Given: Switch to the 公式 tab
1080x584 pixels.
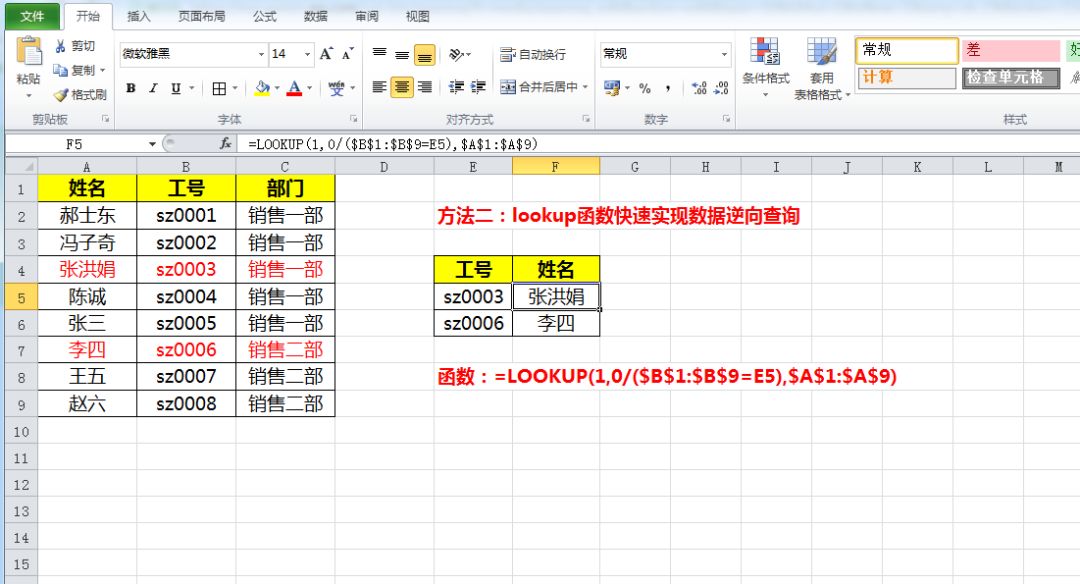Looking at the screenshot, I should click(264, 17).
